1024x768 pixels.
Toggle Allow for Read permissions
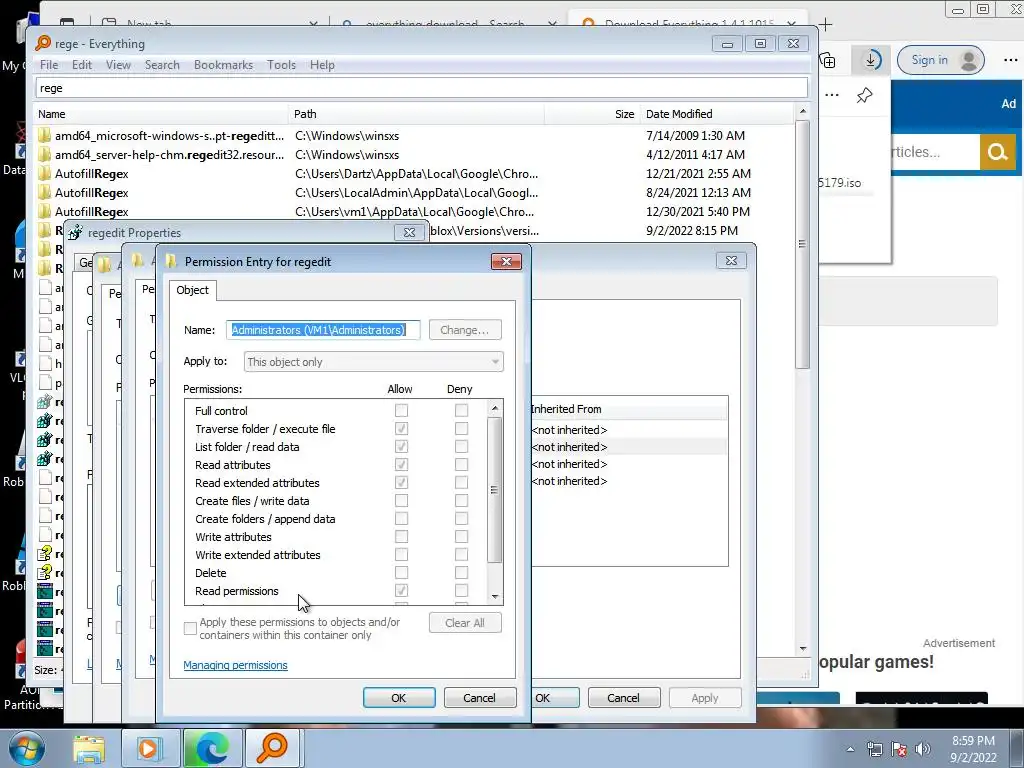coord(401,590)
